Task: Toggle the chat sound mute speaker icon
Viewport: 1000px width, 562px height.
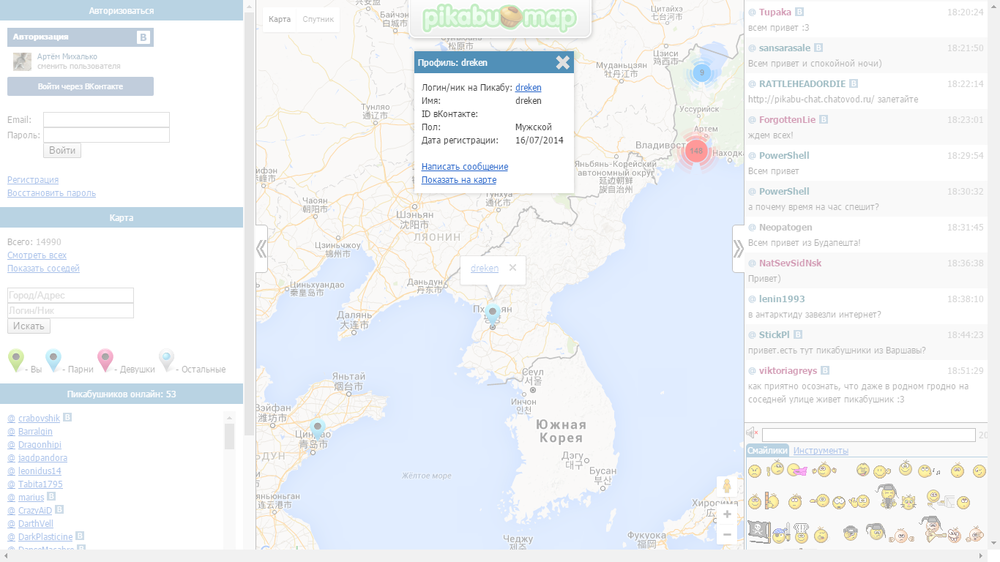Action: [x=752, y=433]
